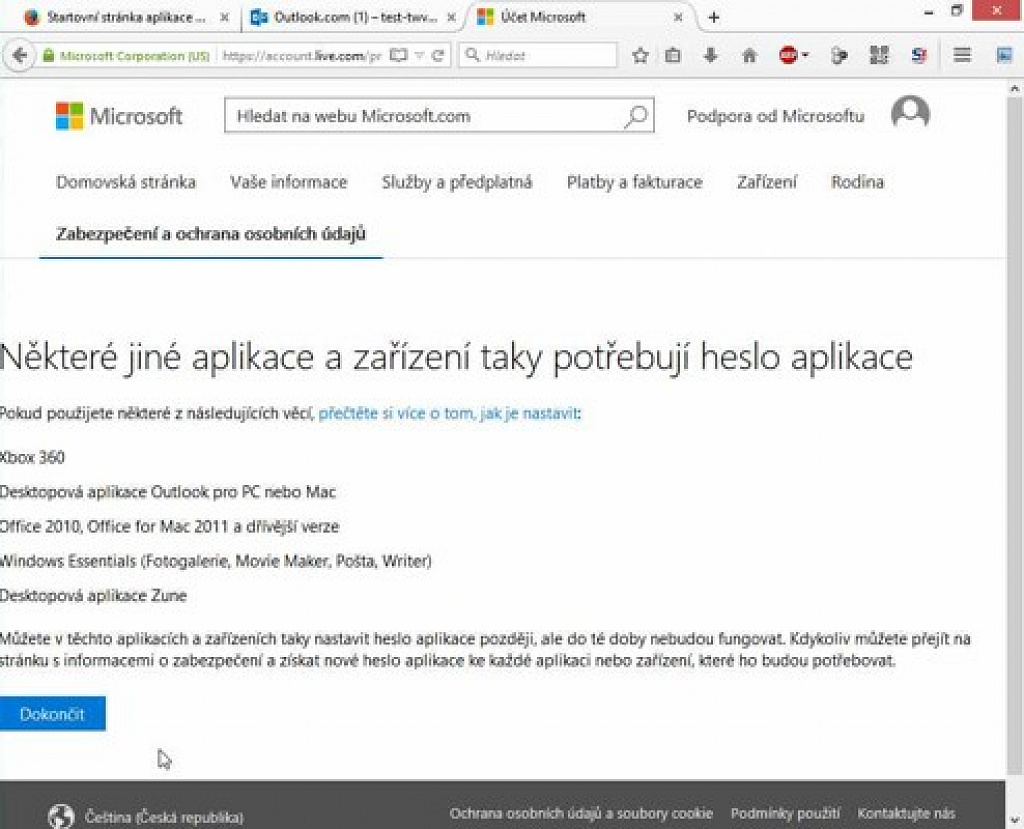
Task: Show bookmarks list icon
Action: point(673,56)
